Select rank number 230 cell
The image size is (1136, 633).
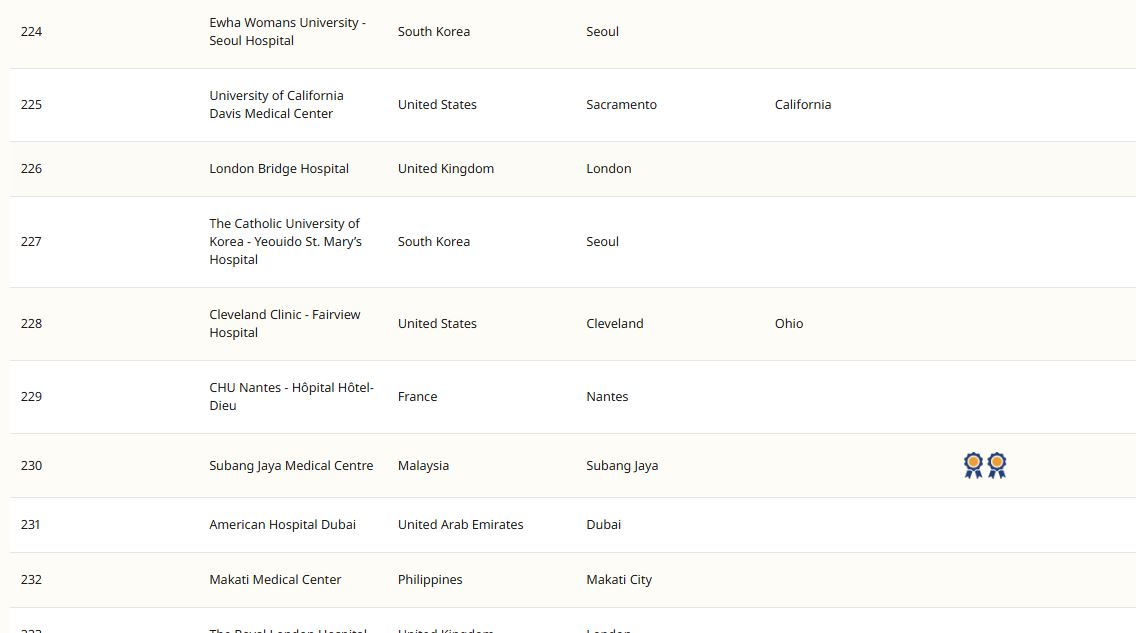click(x=32, y=466)
